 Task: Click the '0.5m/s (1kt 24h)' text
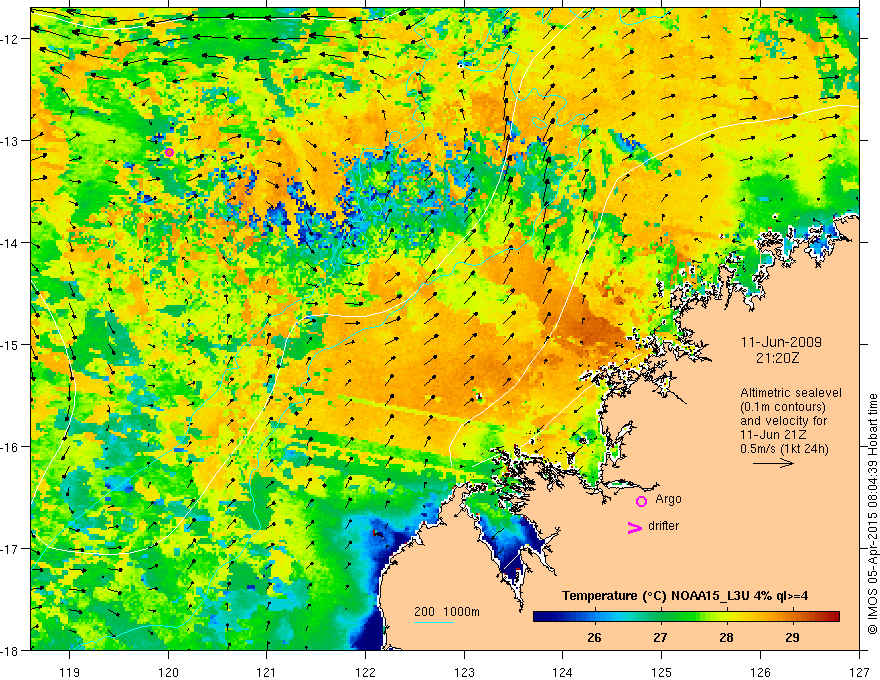(x=784, y=449)
